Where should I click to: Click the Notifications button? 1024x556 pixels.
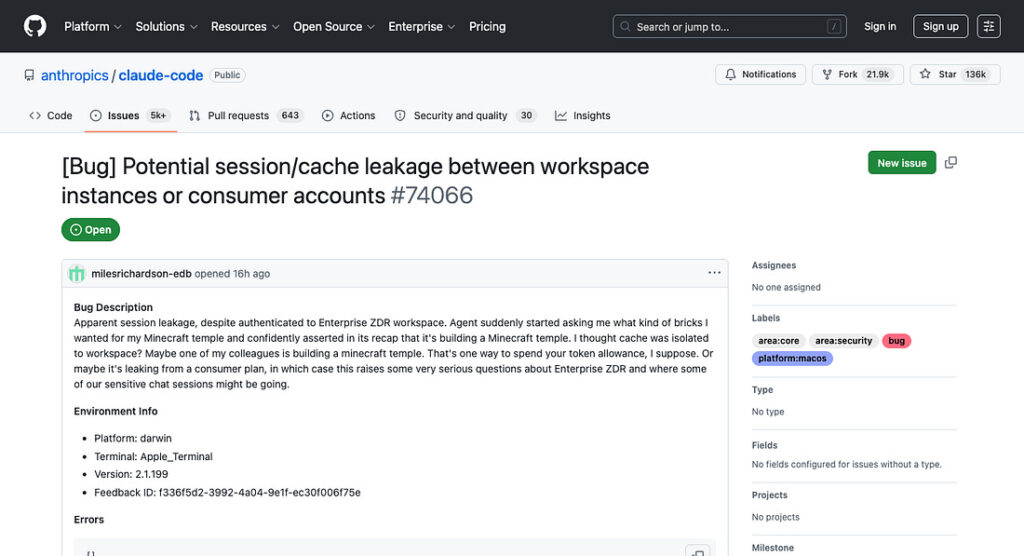click(x=760, y=74)
